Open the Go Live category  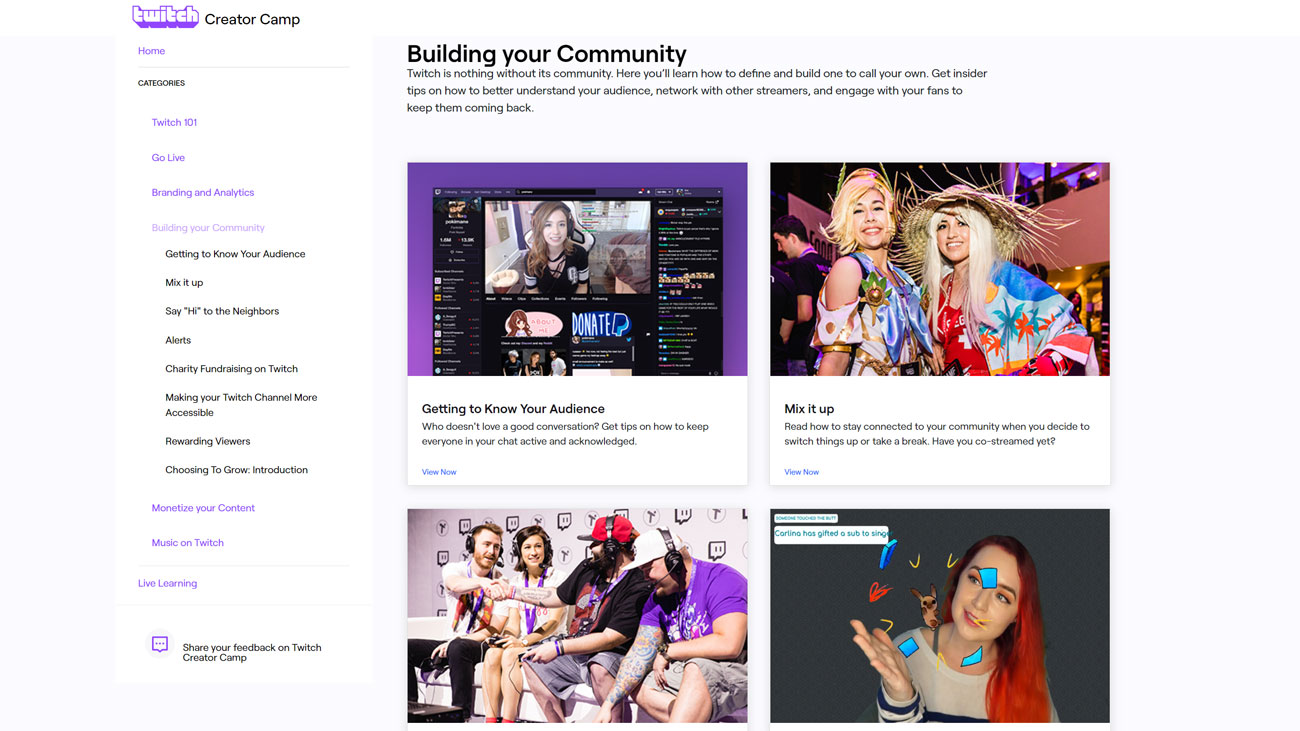(x=168, y=157)
